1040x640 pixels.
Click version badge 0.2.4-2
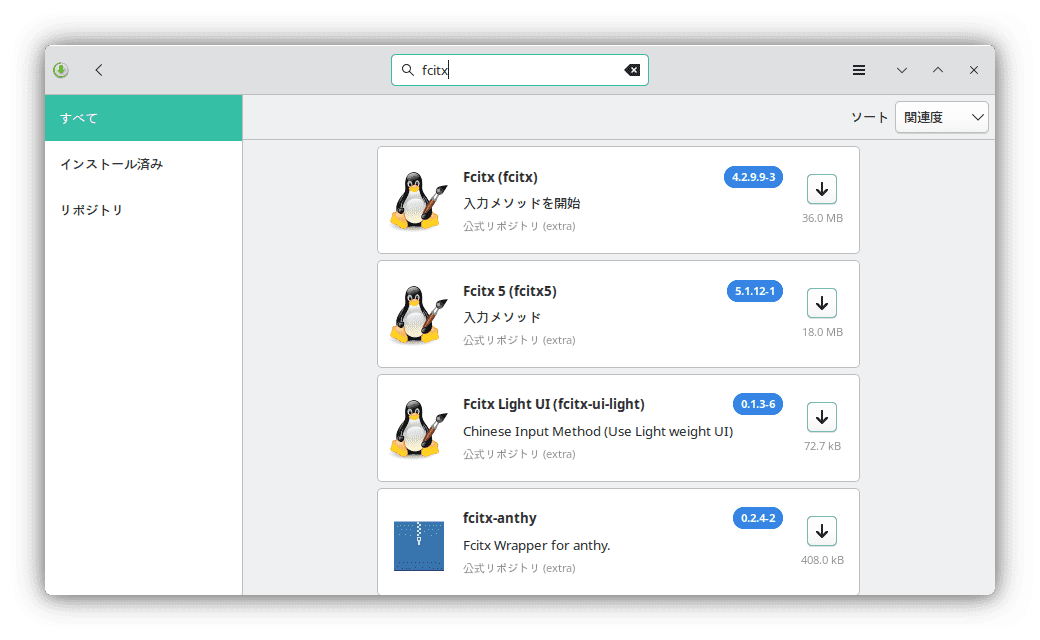(x=758, y=518)
